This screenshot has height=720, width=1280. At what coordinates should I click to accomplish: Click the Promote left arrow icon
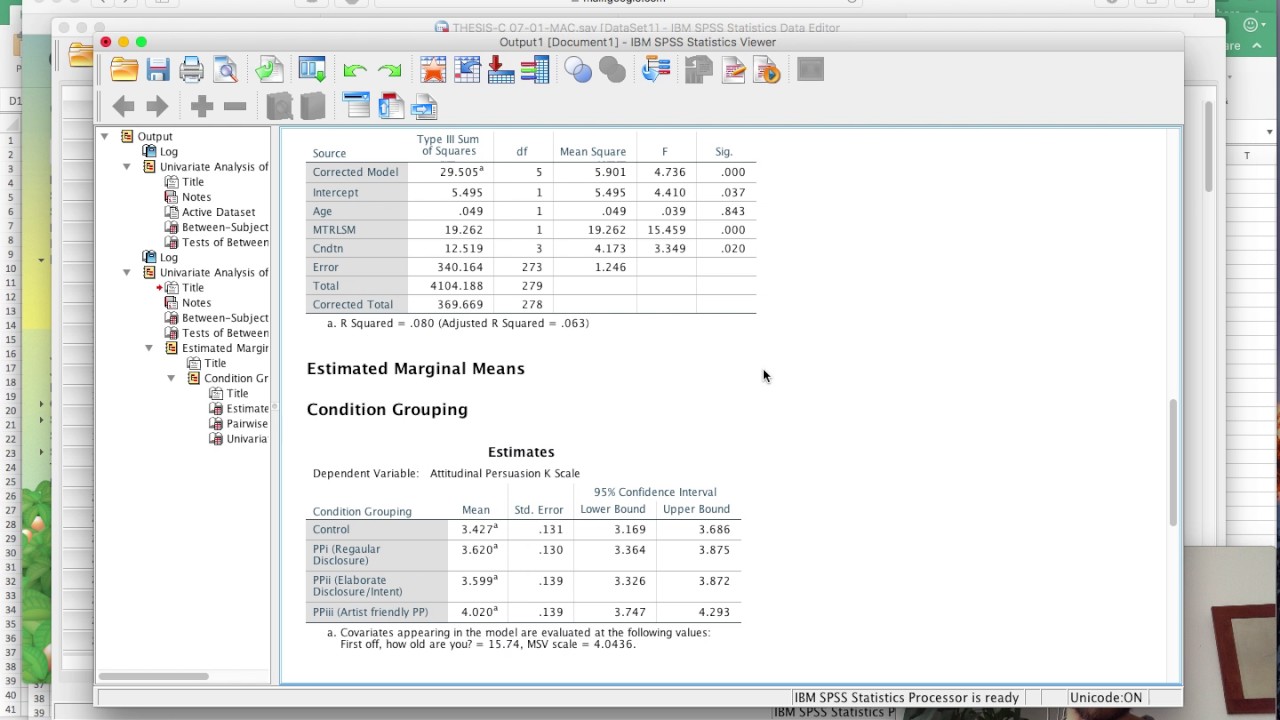point(123,106)
